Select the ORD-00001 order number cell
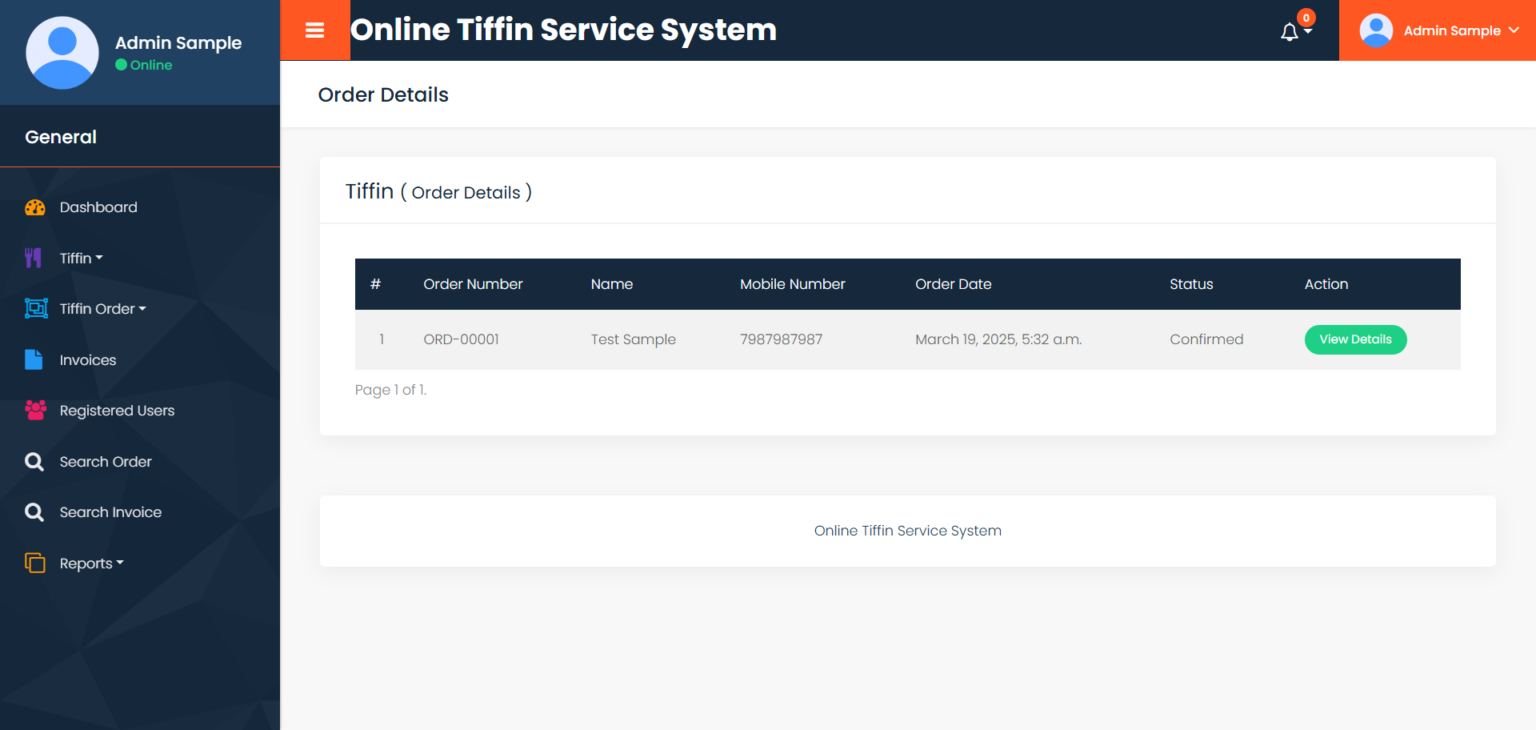 461,339
